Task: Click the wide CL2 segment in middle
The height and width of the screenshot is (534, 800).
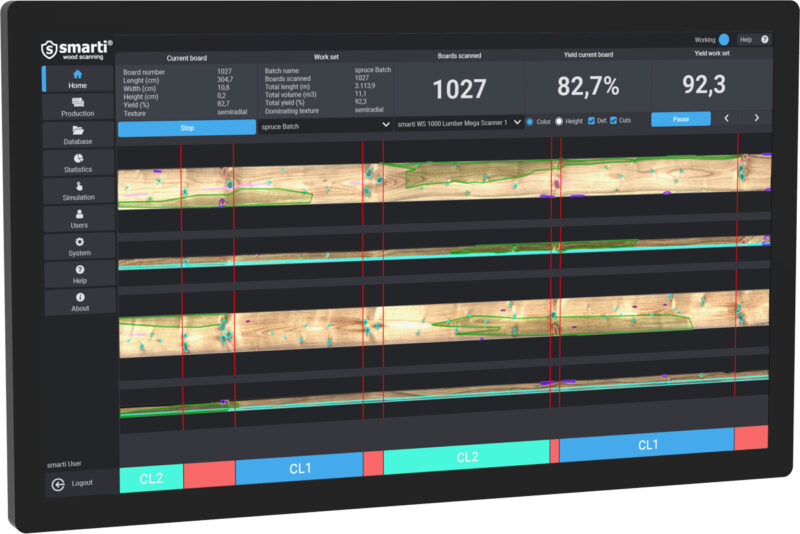Action: pos(466,457)
